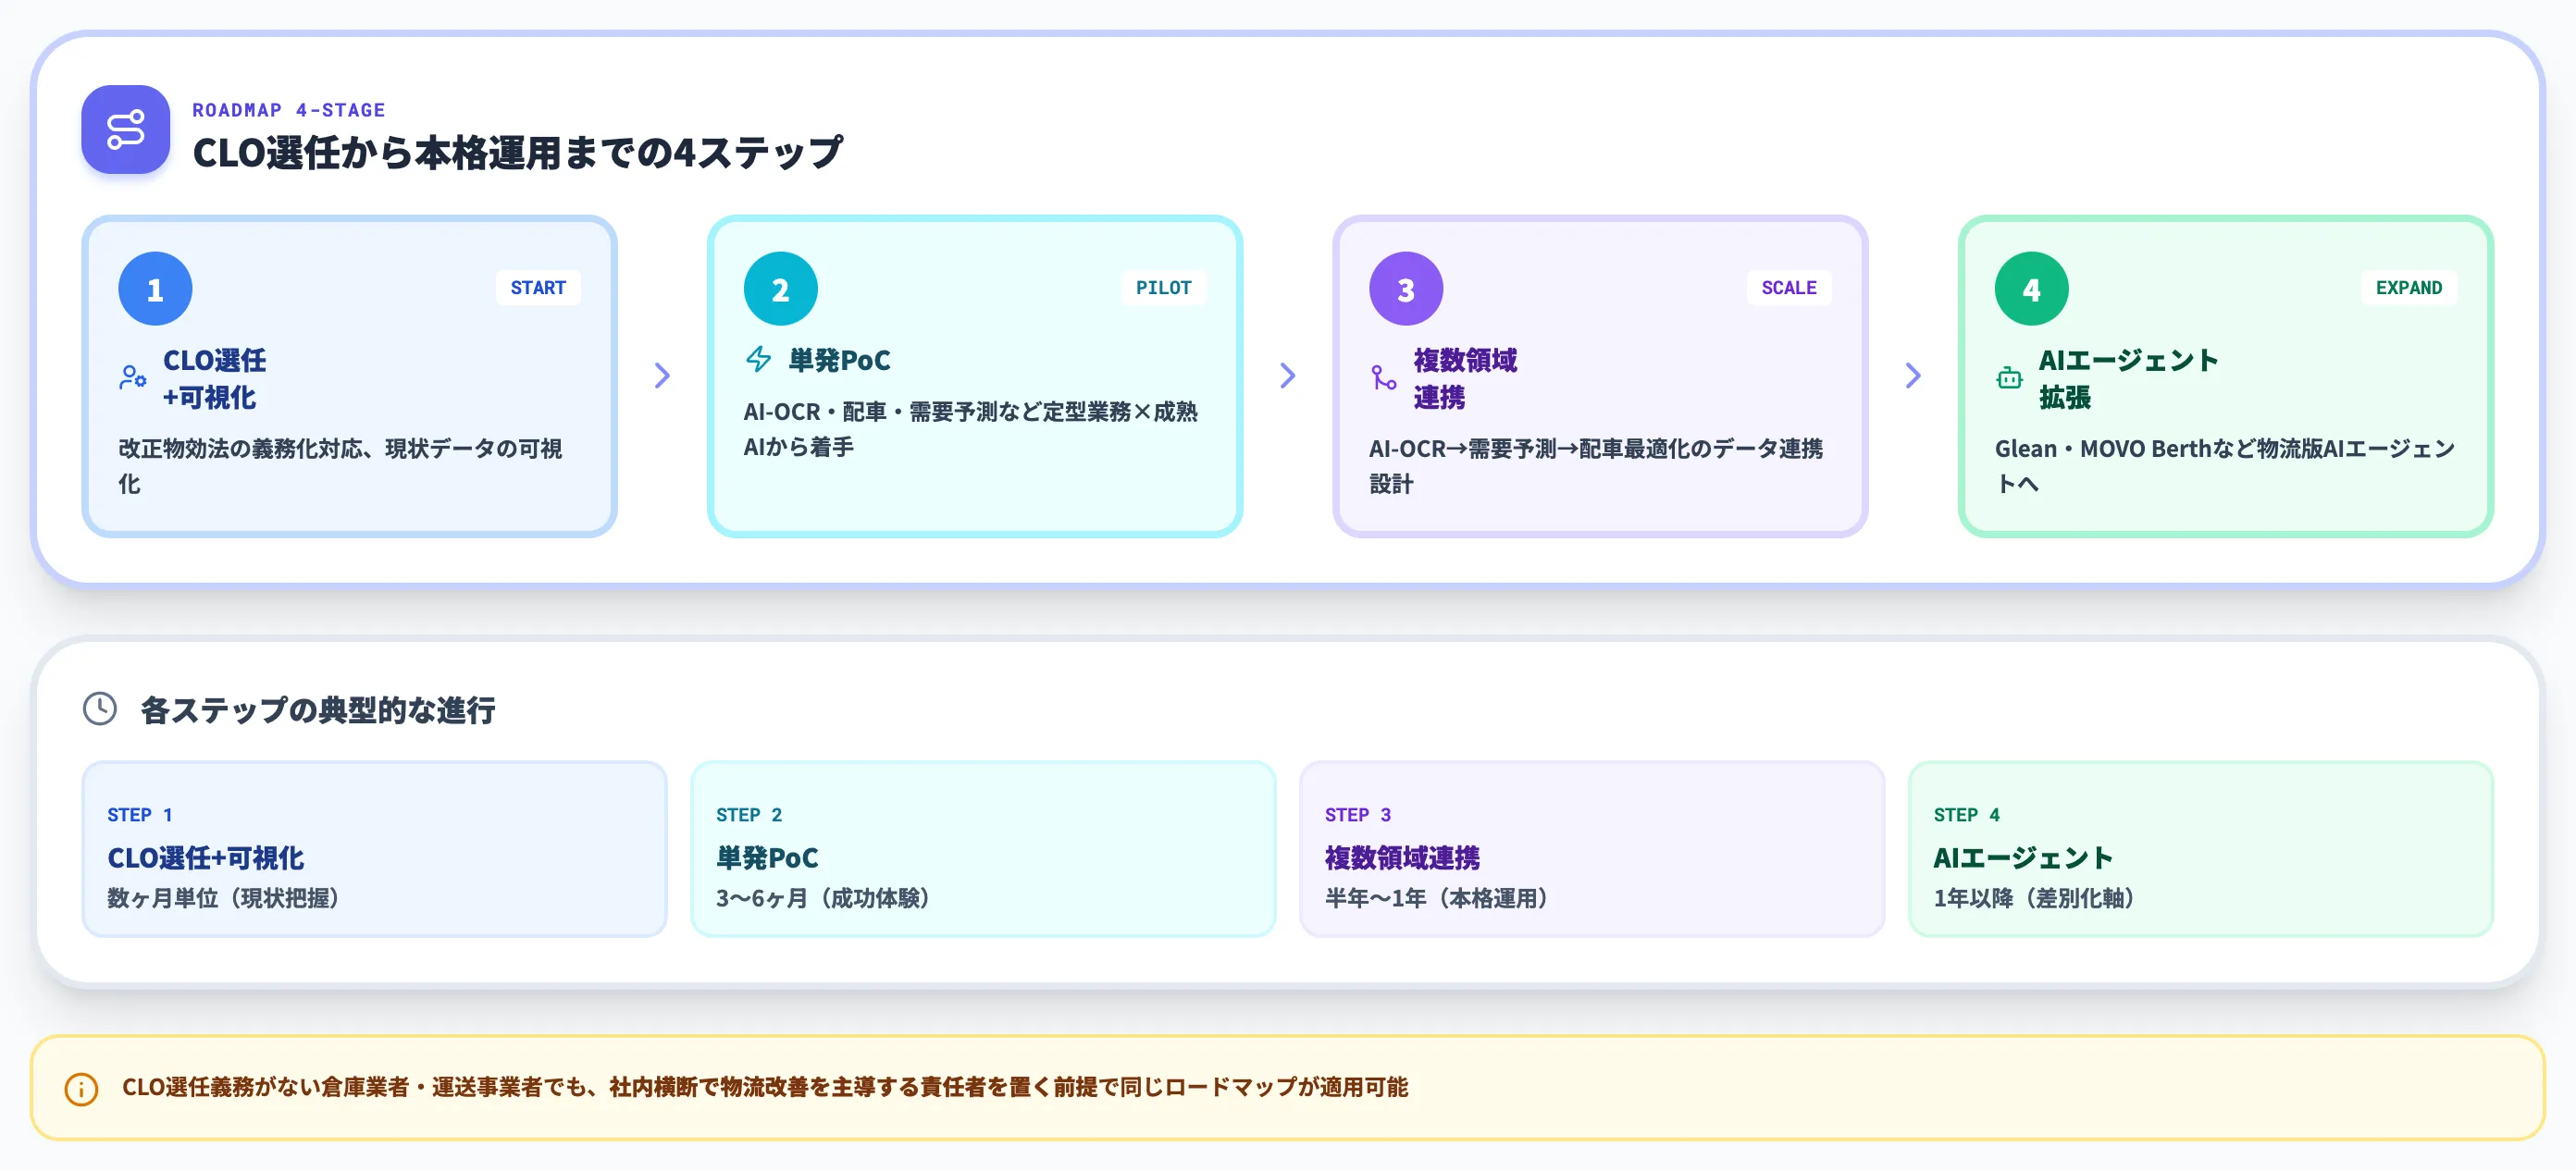
Task: Click the EXPAND badge on card 4
Action: (x=2408, y=288)
